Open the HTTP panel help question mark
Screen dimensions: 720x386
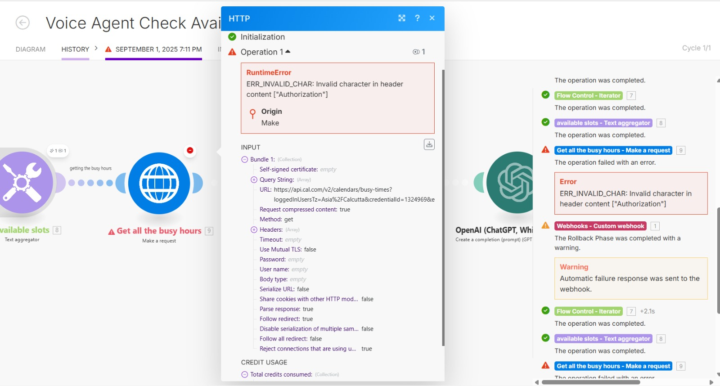point(417,18)
